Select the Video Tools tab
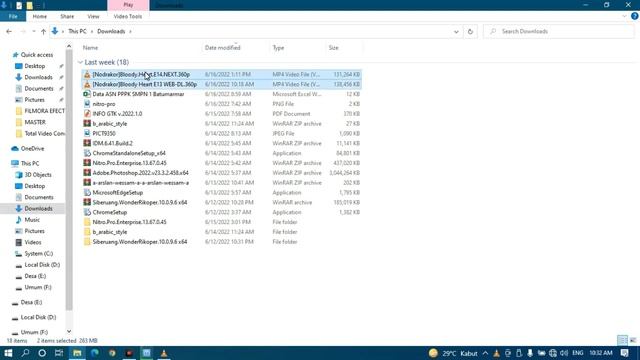 click(x=128, y=16)
